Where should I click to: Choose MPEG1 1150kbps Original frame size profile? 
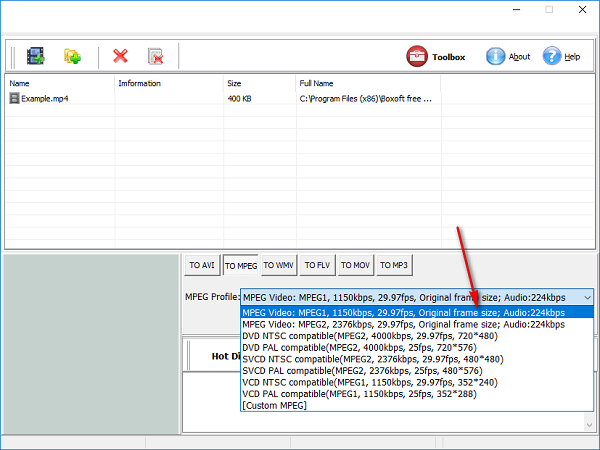(x=417, y=313)
